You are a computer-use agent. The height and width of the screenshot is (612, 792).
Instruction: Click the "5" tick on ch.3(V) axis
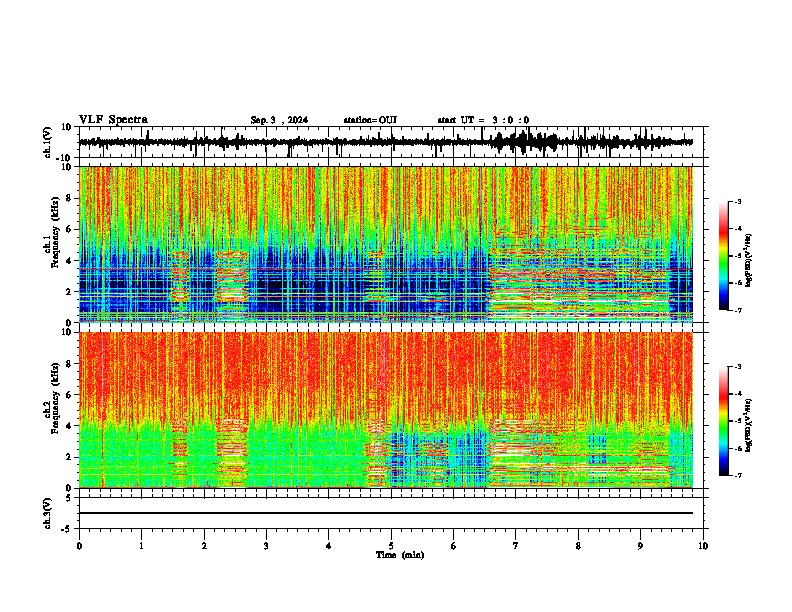click(70, 498)
